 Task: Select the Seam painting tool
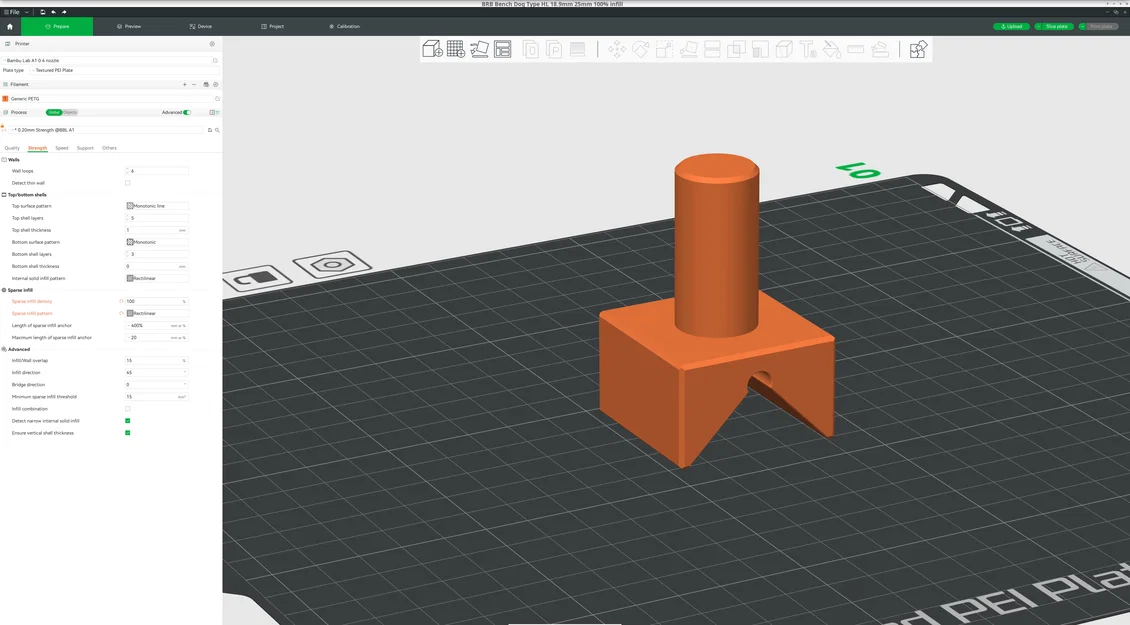(x=784, y=49)
